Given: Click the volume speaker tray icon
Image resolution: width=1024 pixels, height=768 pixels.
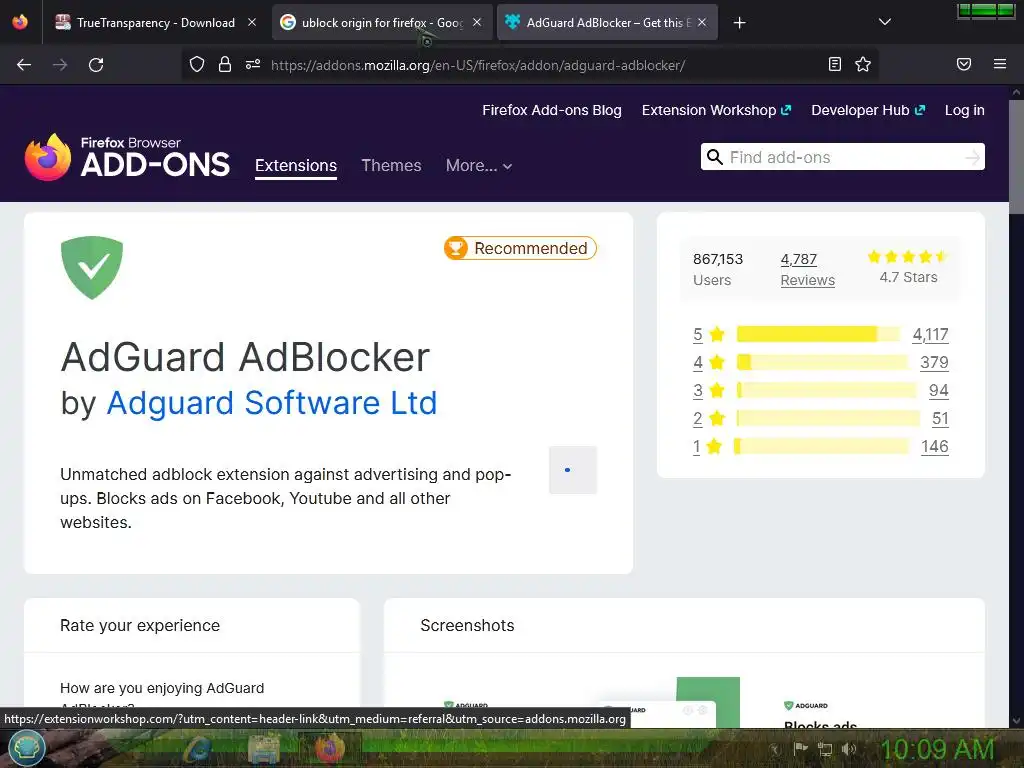Looking at the screenshot, I should [x=848, y=749].
